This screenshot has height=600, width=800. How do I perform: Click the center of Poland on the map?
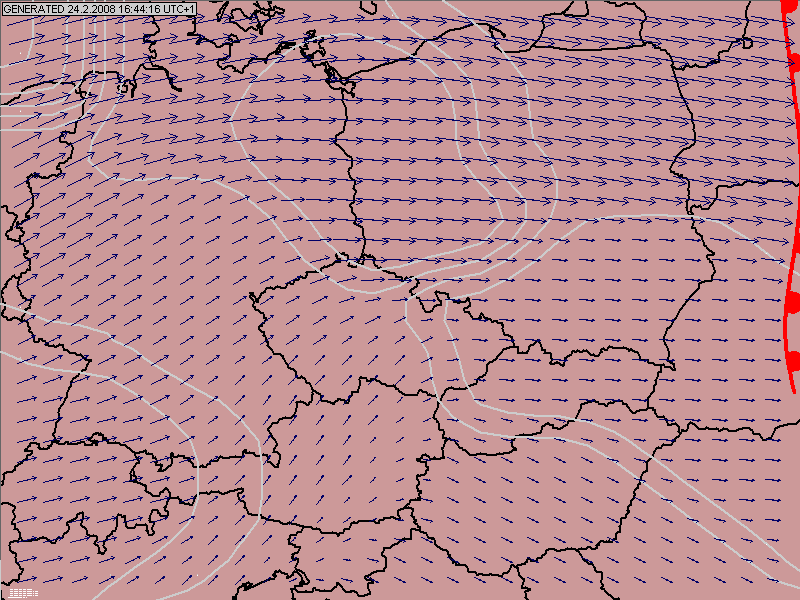click(530, 200)
